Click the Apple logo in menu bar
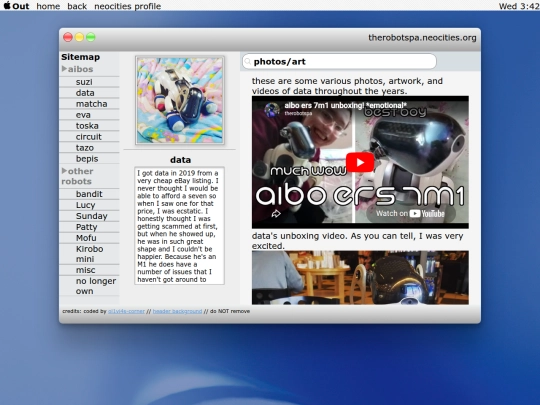 coord(7,6)
